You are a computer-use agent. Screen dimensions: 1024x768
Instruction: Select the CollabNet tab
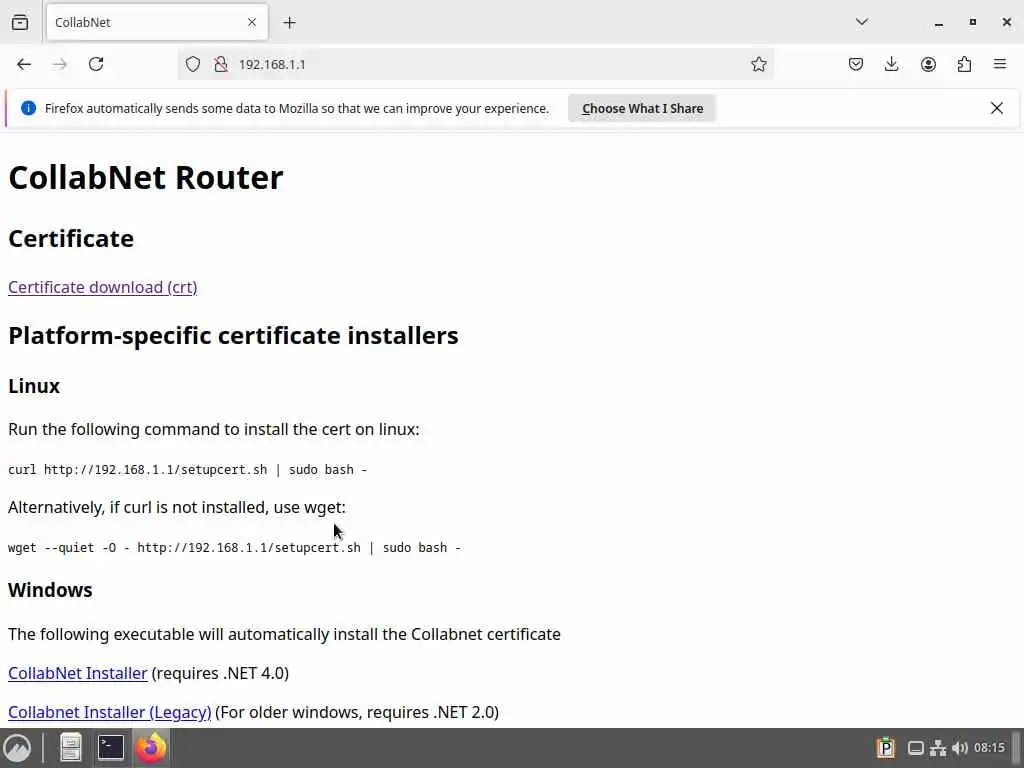[157, 23]
